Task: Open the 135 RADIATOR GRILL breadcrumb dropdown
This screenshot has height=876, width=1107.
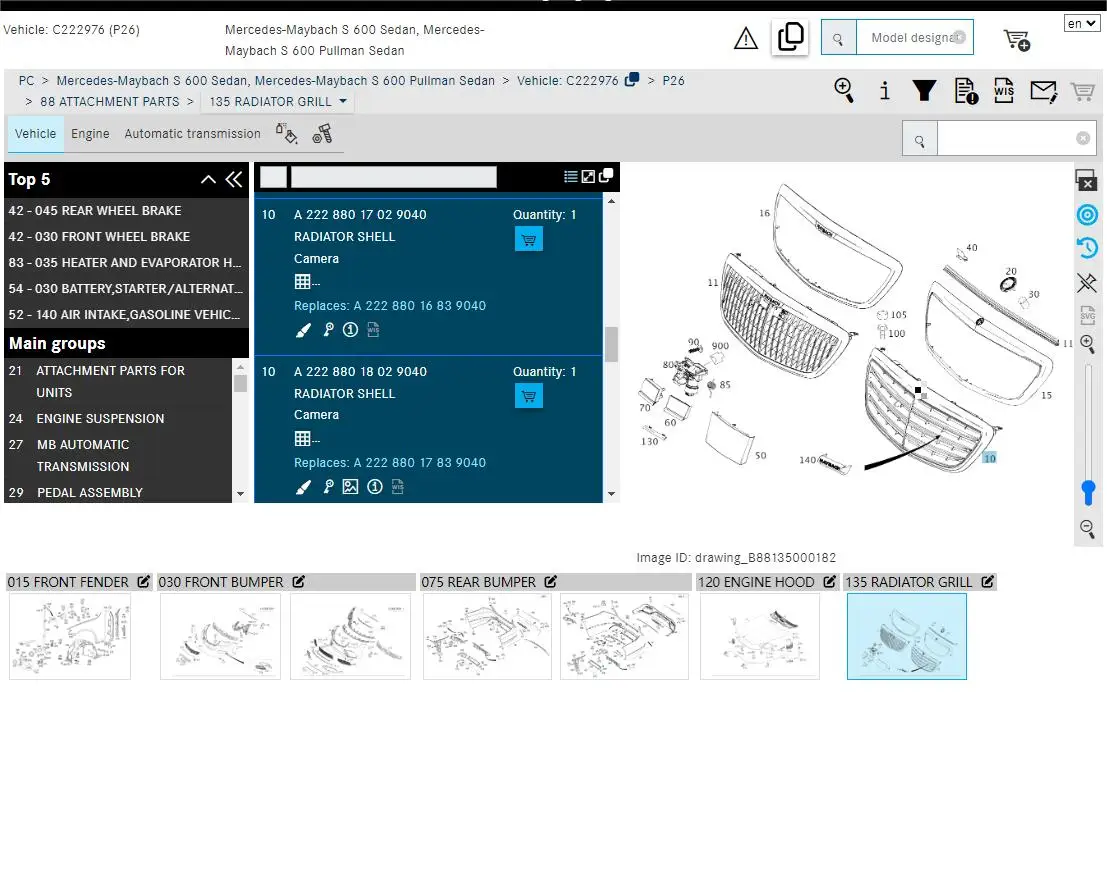Action: (x=277, y=102)
